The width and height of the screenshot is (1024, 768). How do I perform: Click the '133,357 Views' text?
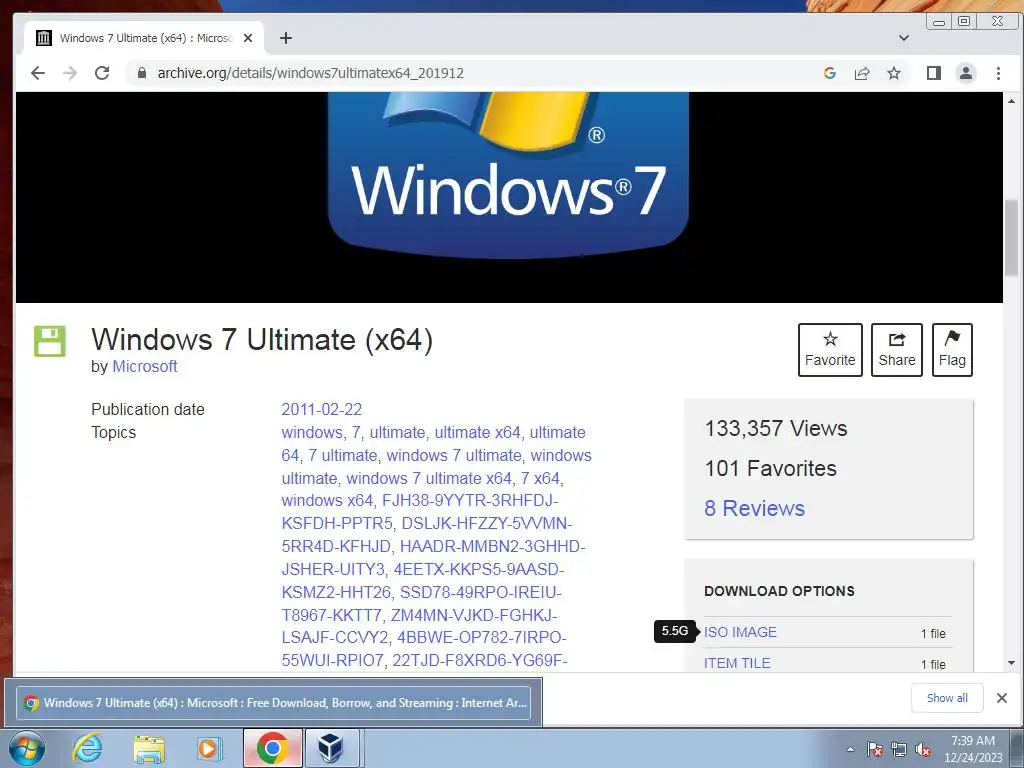pos(776,428)
